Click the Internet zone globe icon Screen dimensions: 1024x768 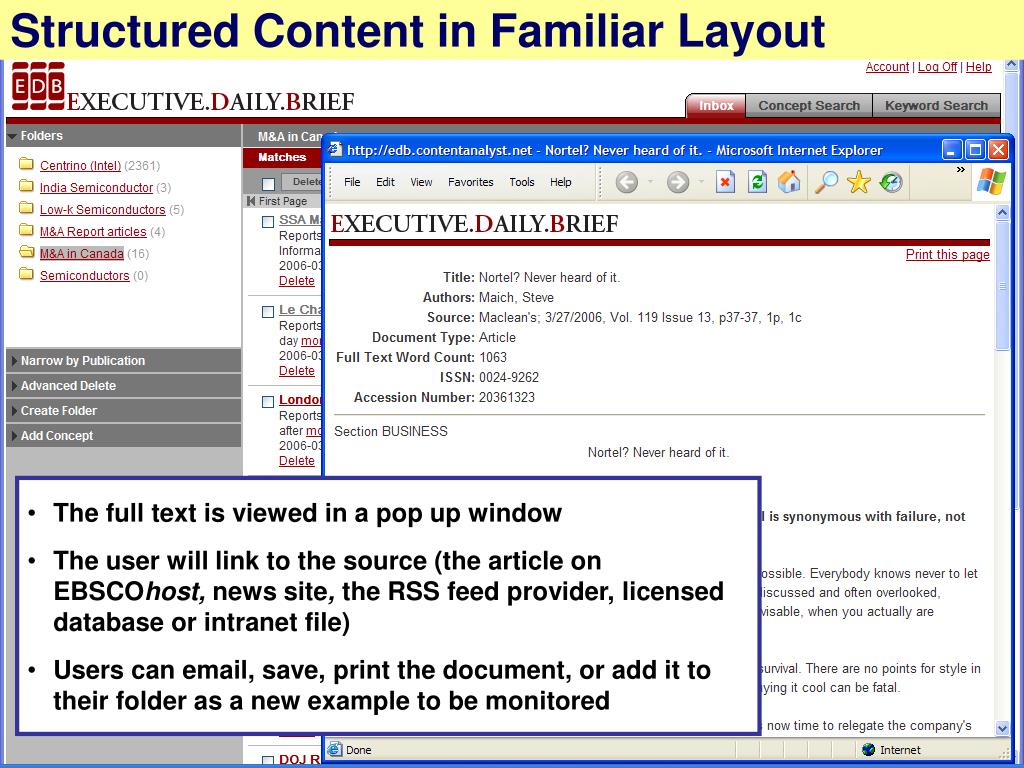tap(869, 750)
